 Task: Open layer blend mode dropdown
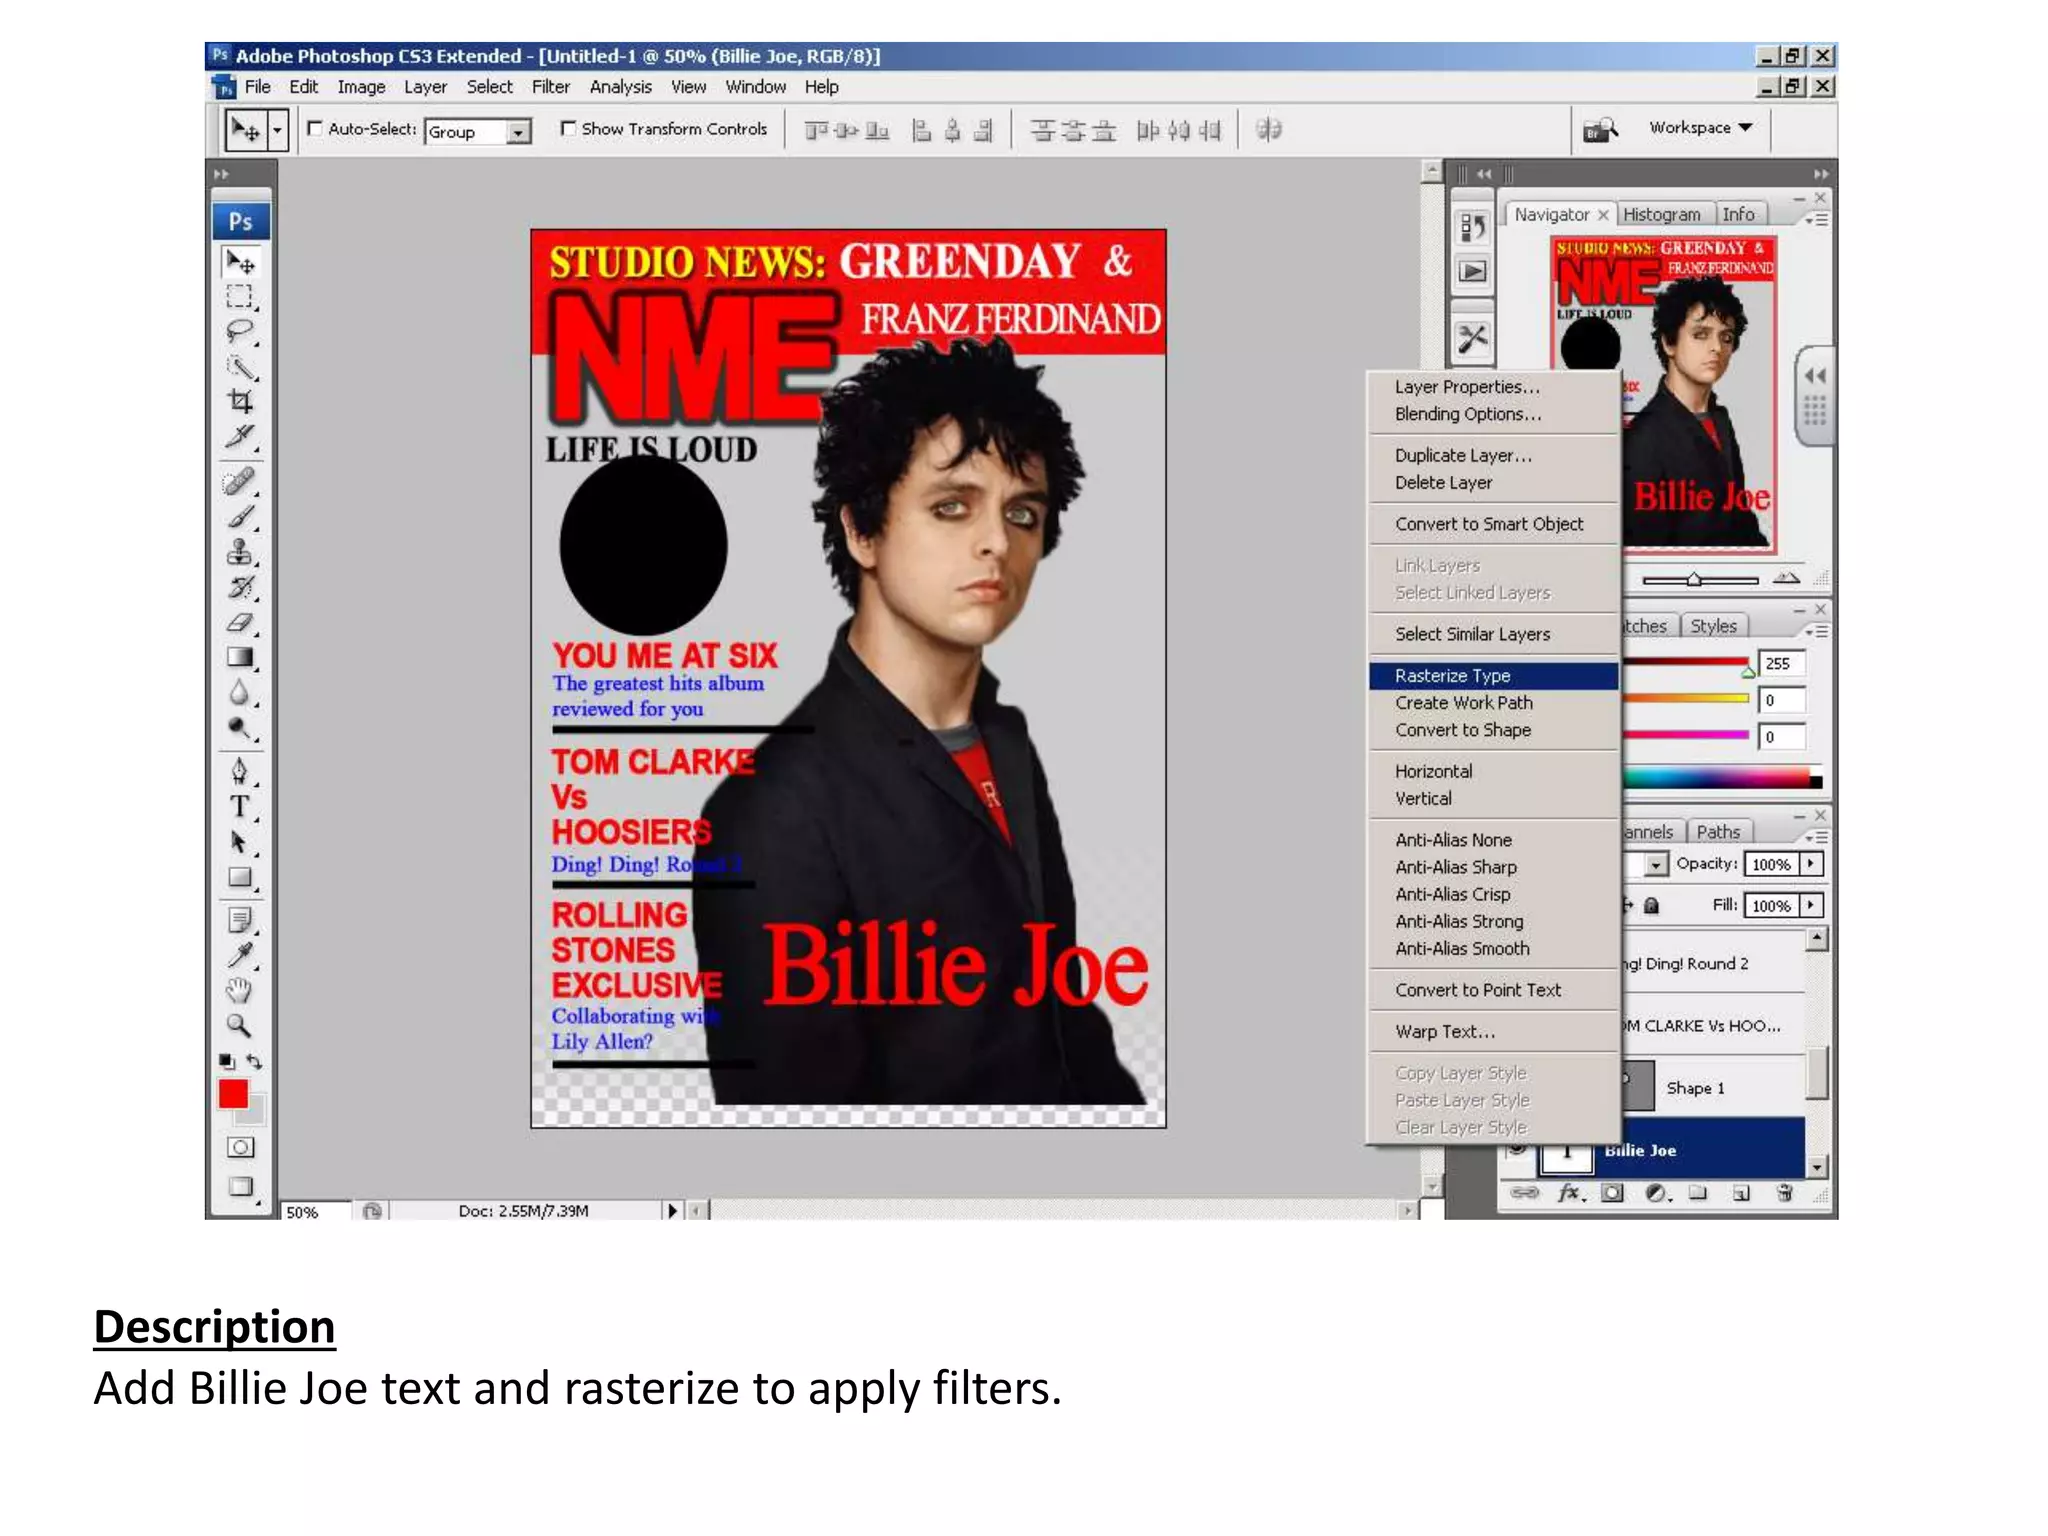pos(1656,865)
